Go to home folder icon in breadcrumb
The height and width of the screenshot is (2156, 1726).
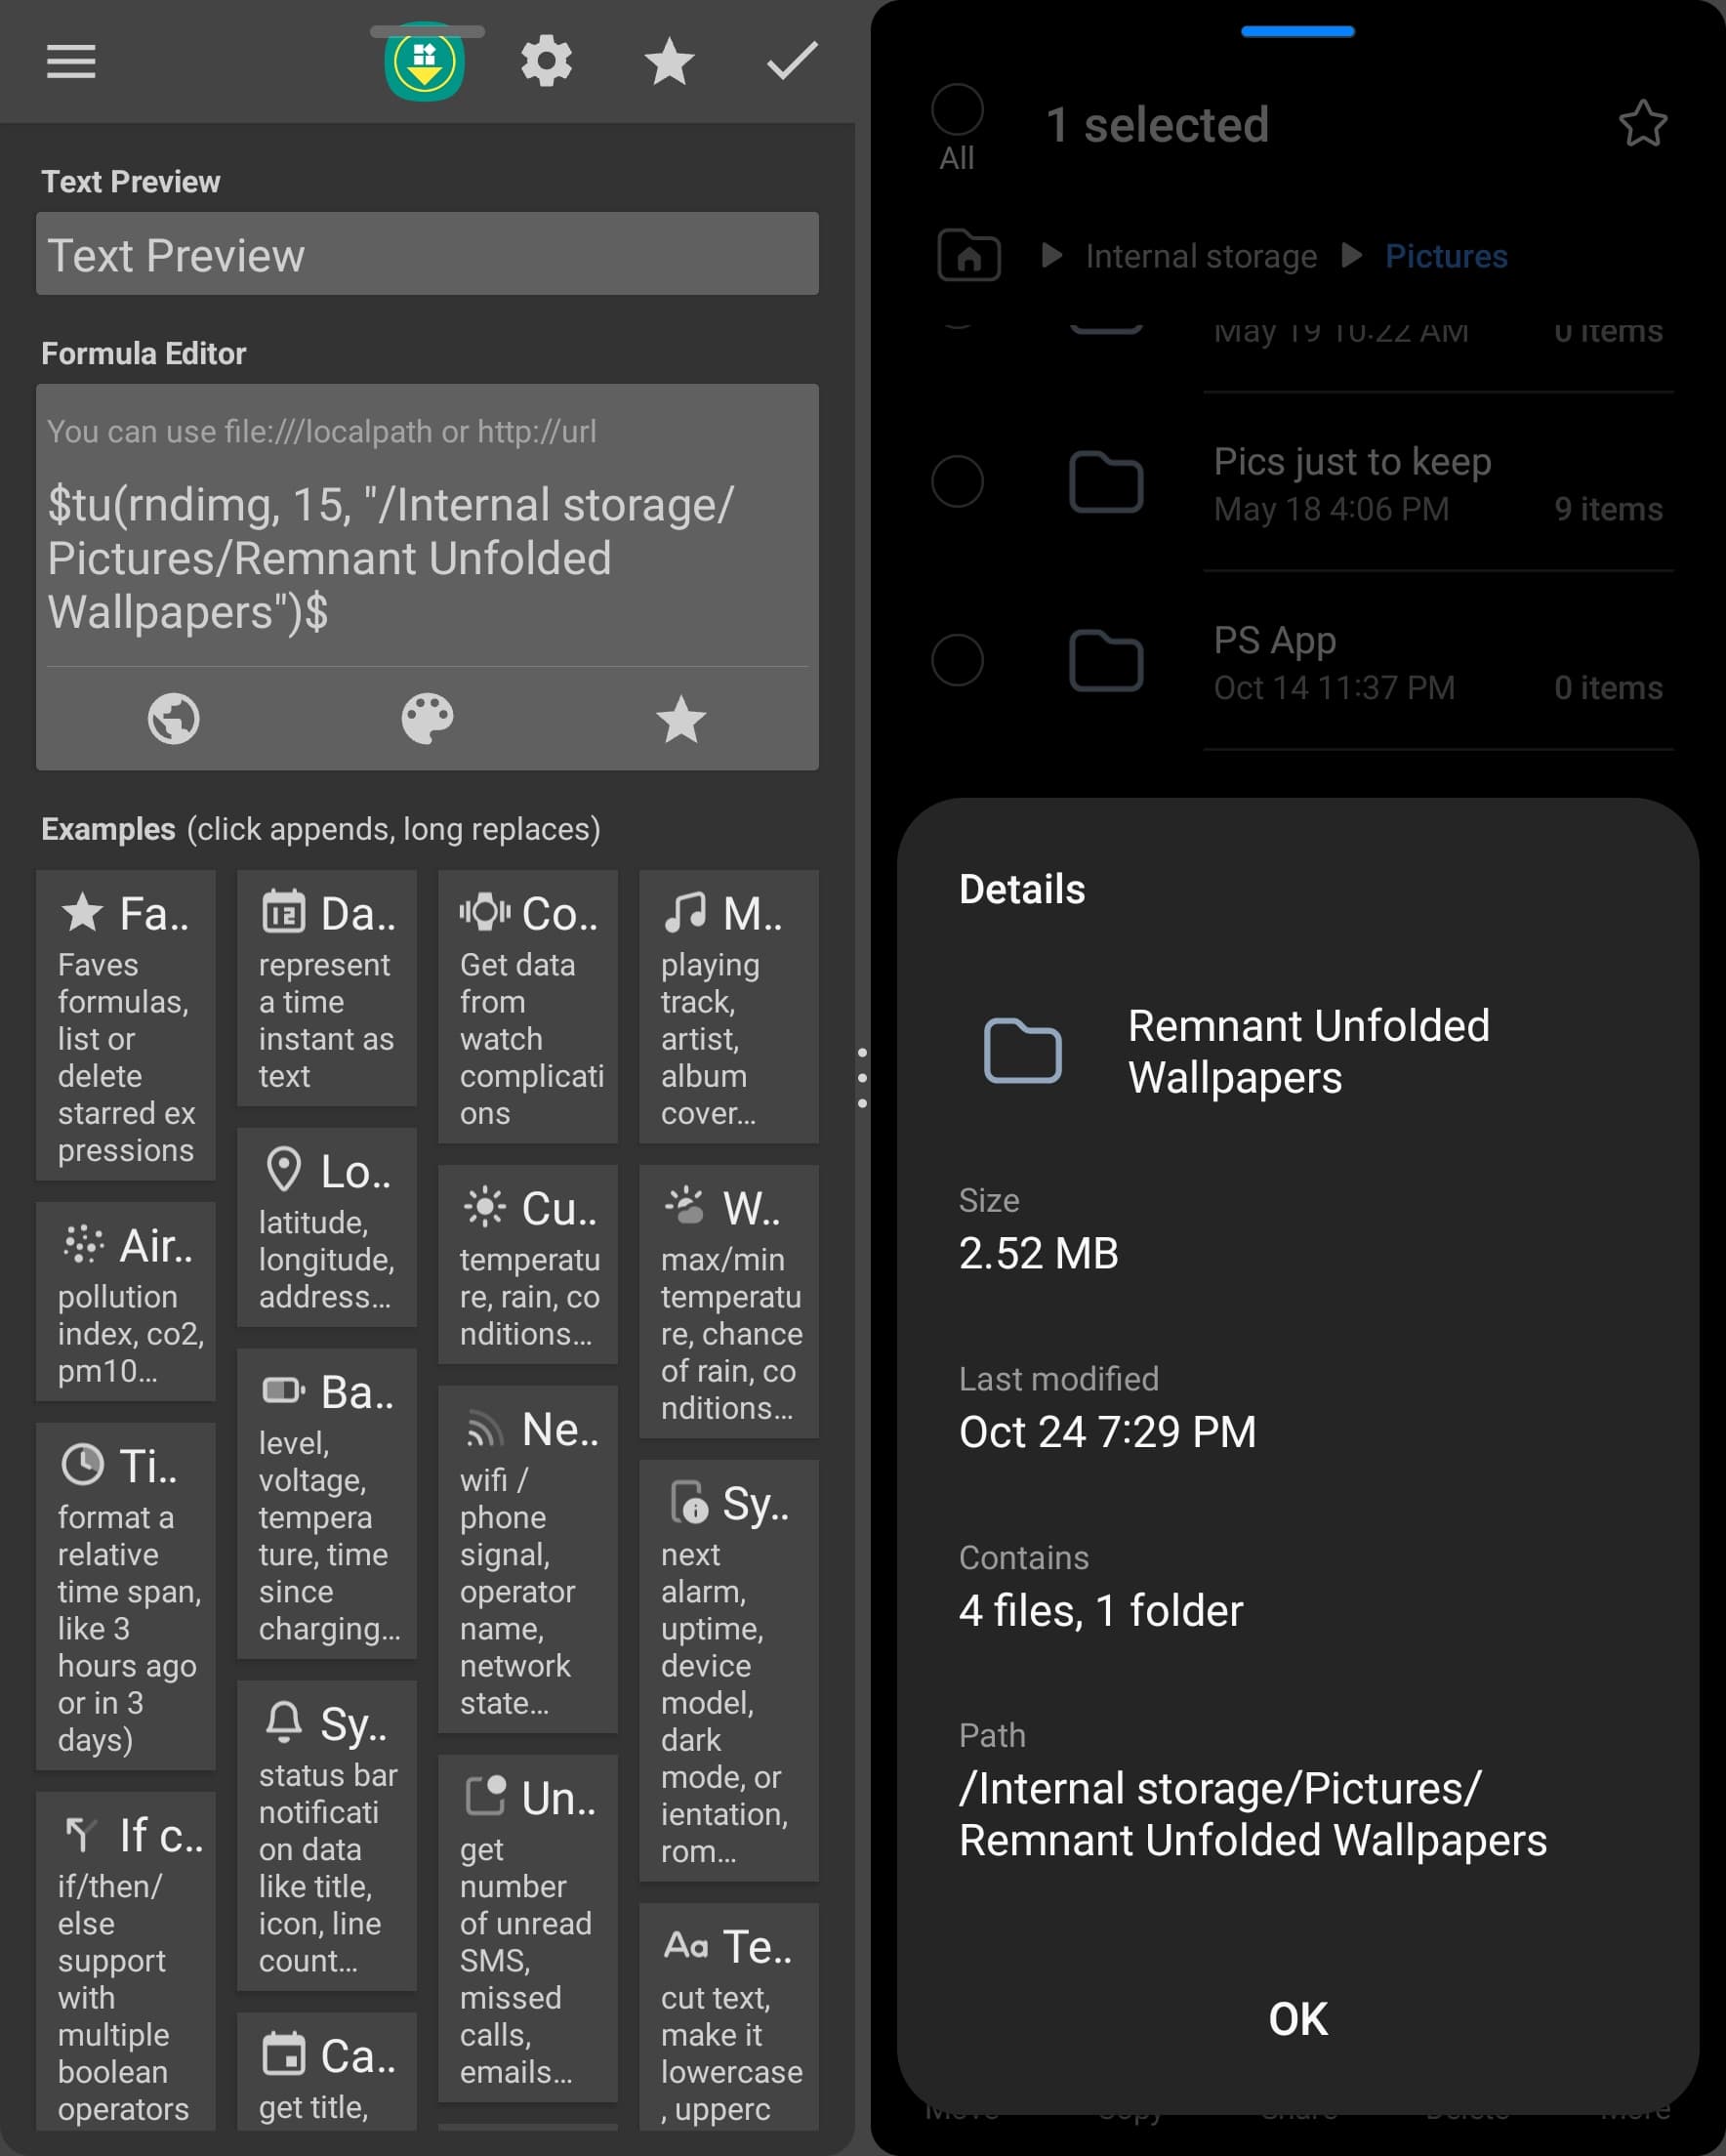click(x=969, y=256)
